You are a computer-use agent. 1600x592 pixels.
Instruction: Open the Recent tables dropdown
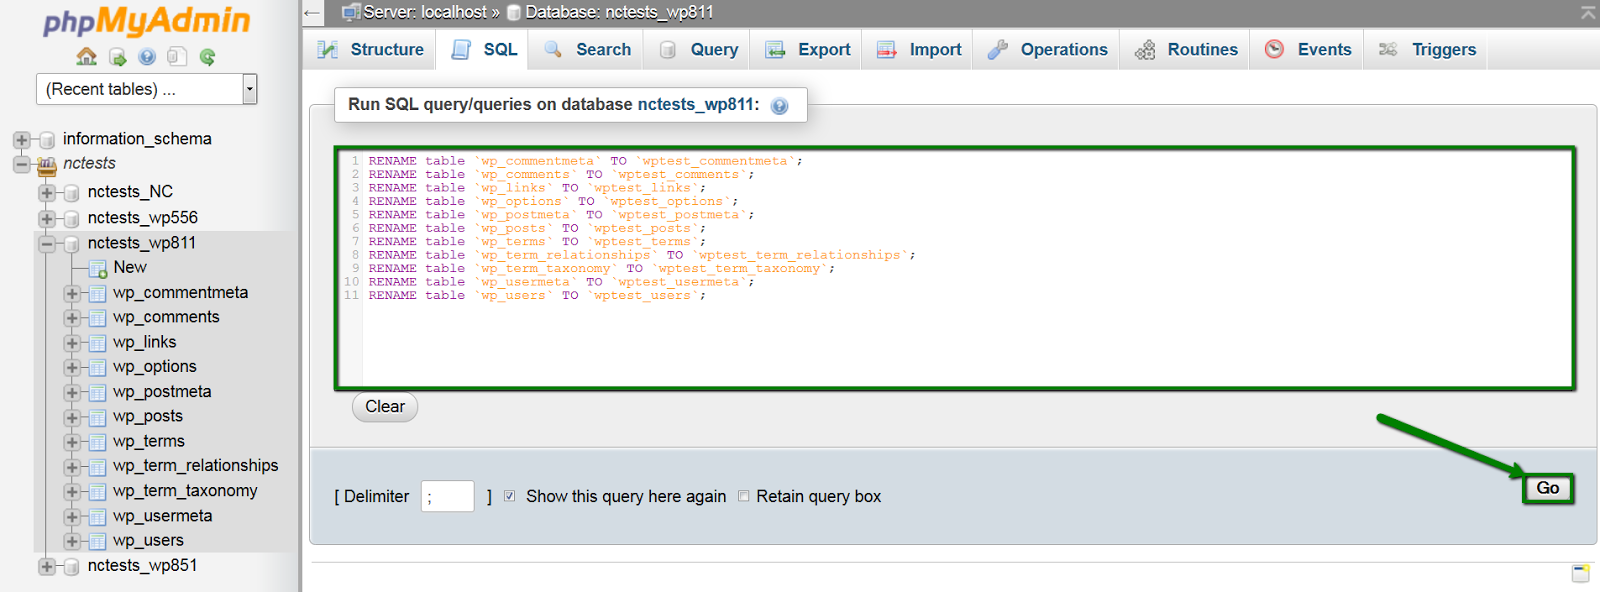pyautogui.click(x=147, y=89)
